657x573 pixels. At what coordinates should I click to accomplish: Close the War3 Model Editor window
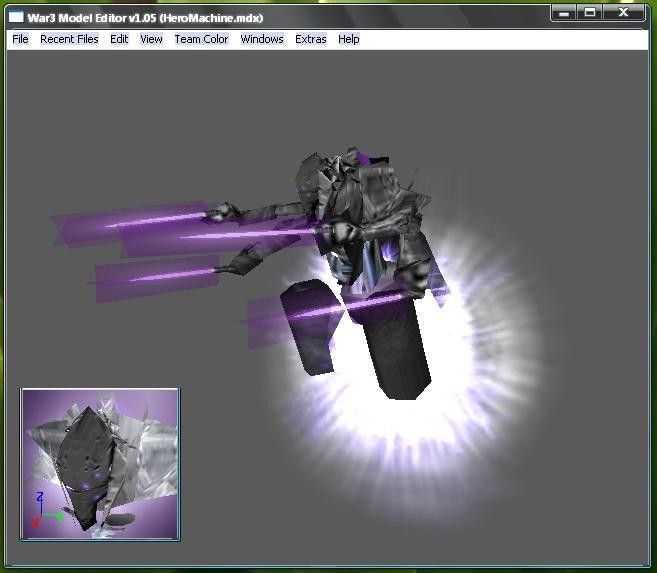(623, 13)
